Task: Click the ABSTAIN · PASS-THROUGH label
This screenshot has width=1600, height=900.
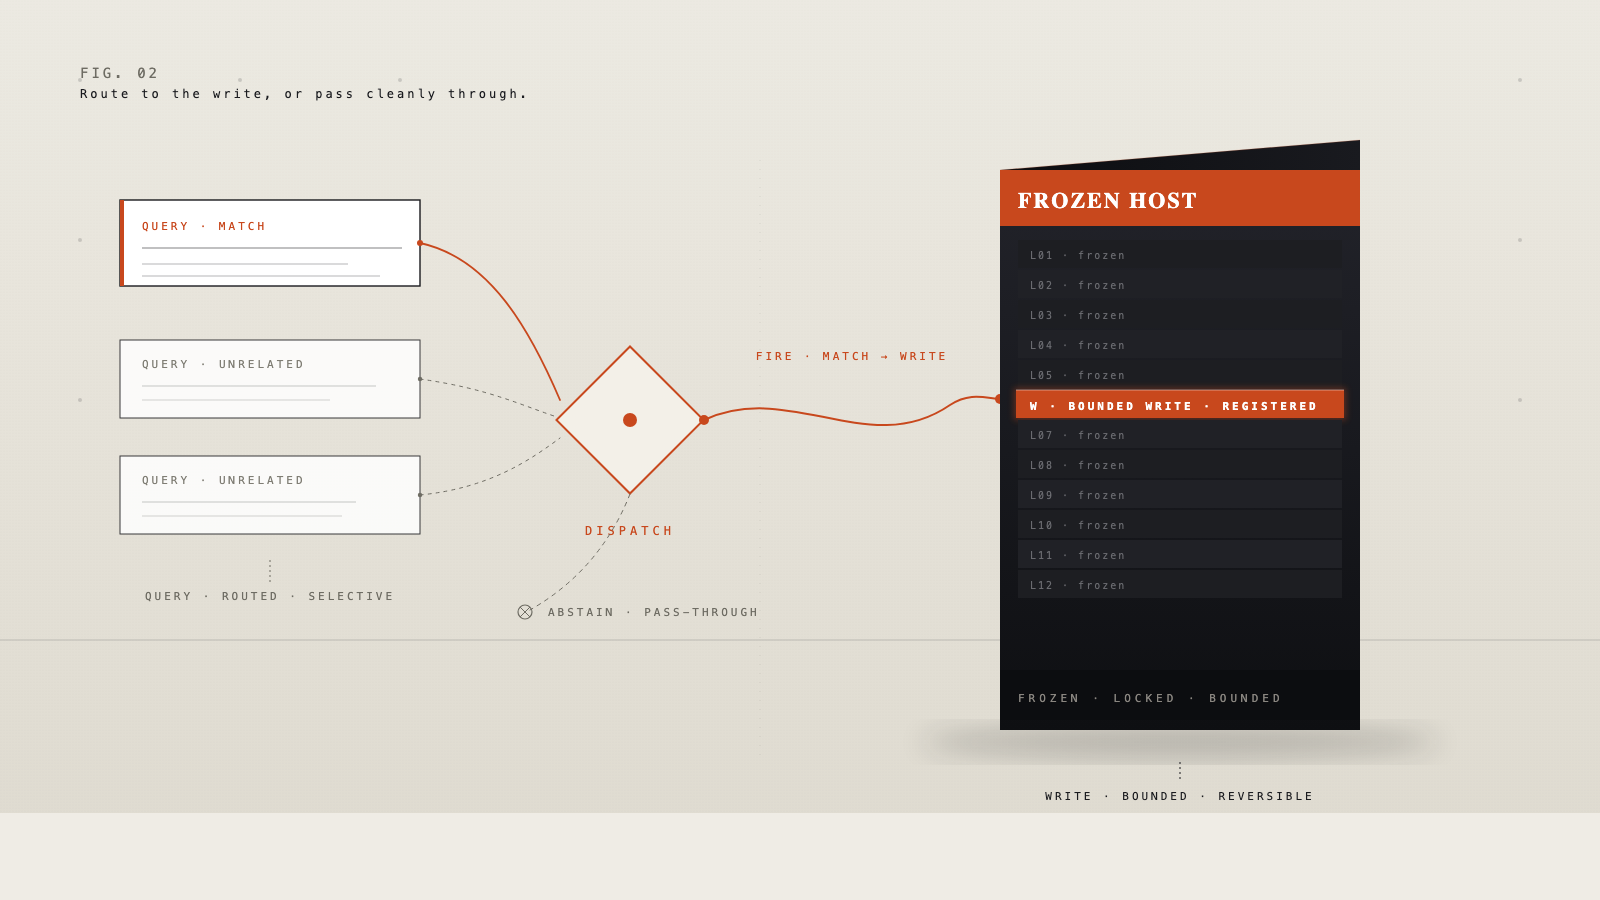Action: coord(653,612)
